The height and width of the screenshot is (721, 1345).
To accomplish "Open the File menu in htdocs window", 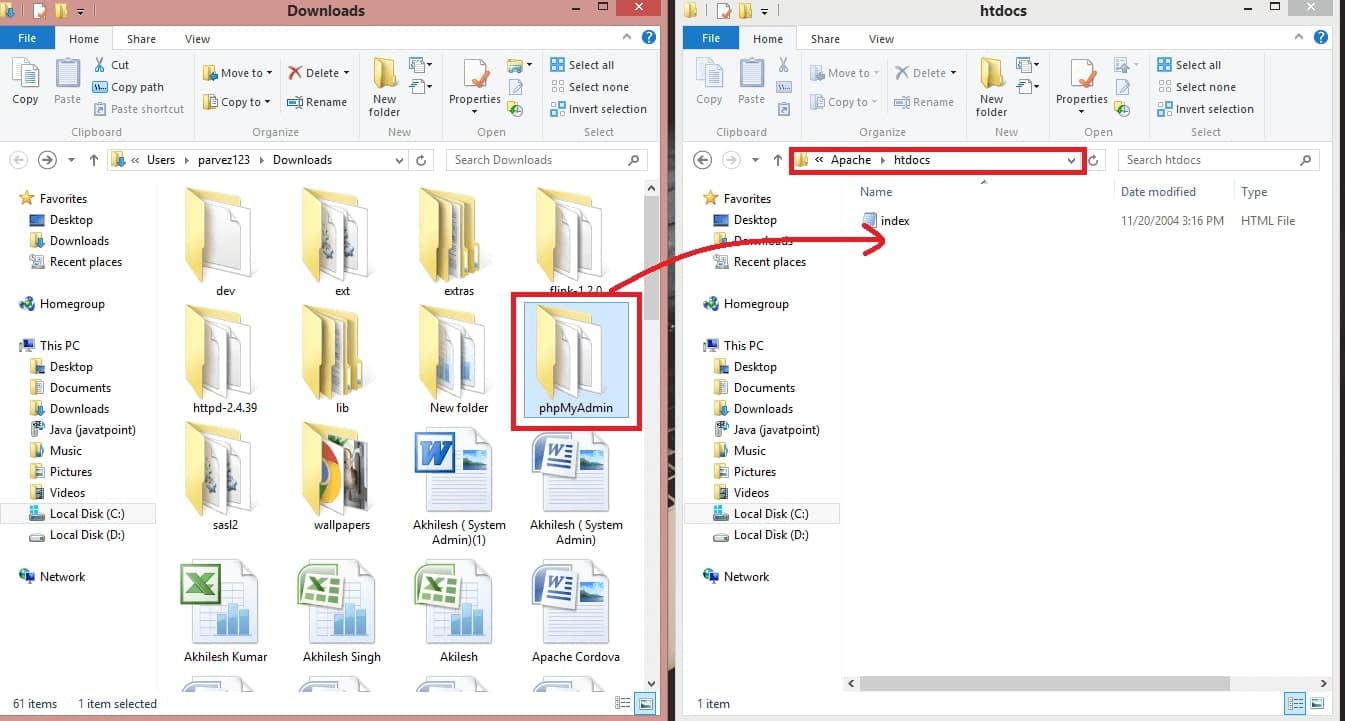I will pos(711,38).
